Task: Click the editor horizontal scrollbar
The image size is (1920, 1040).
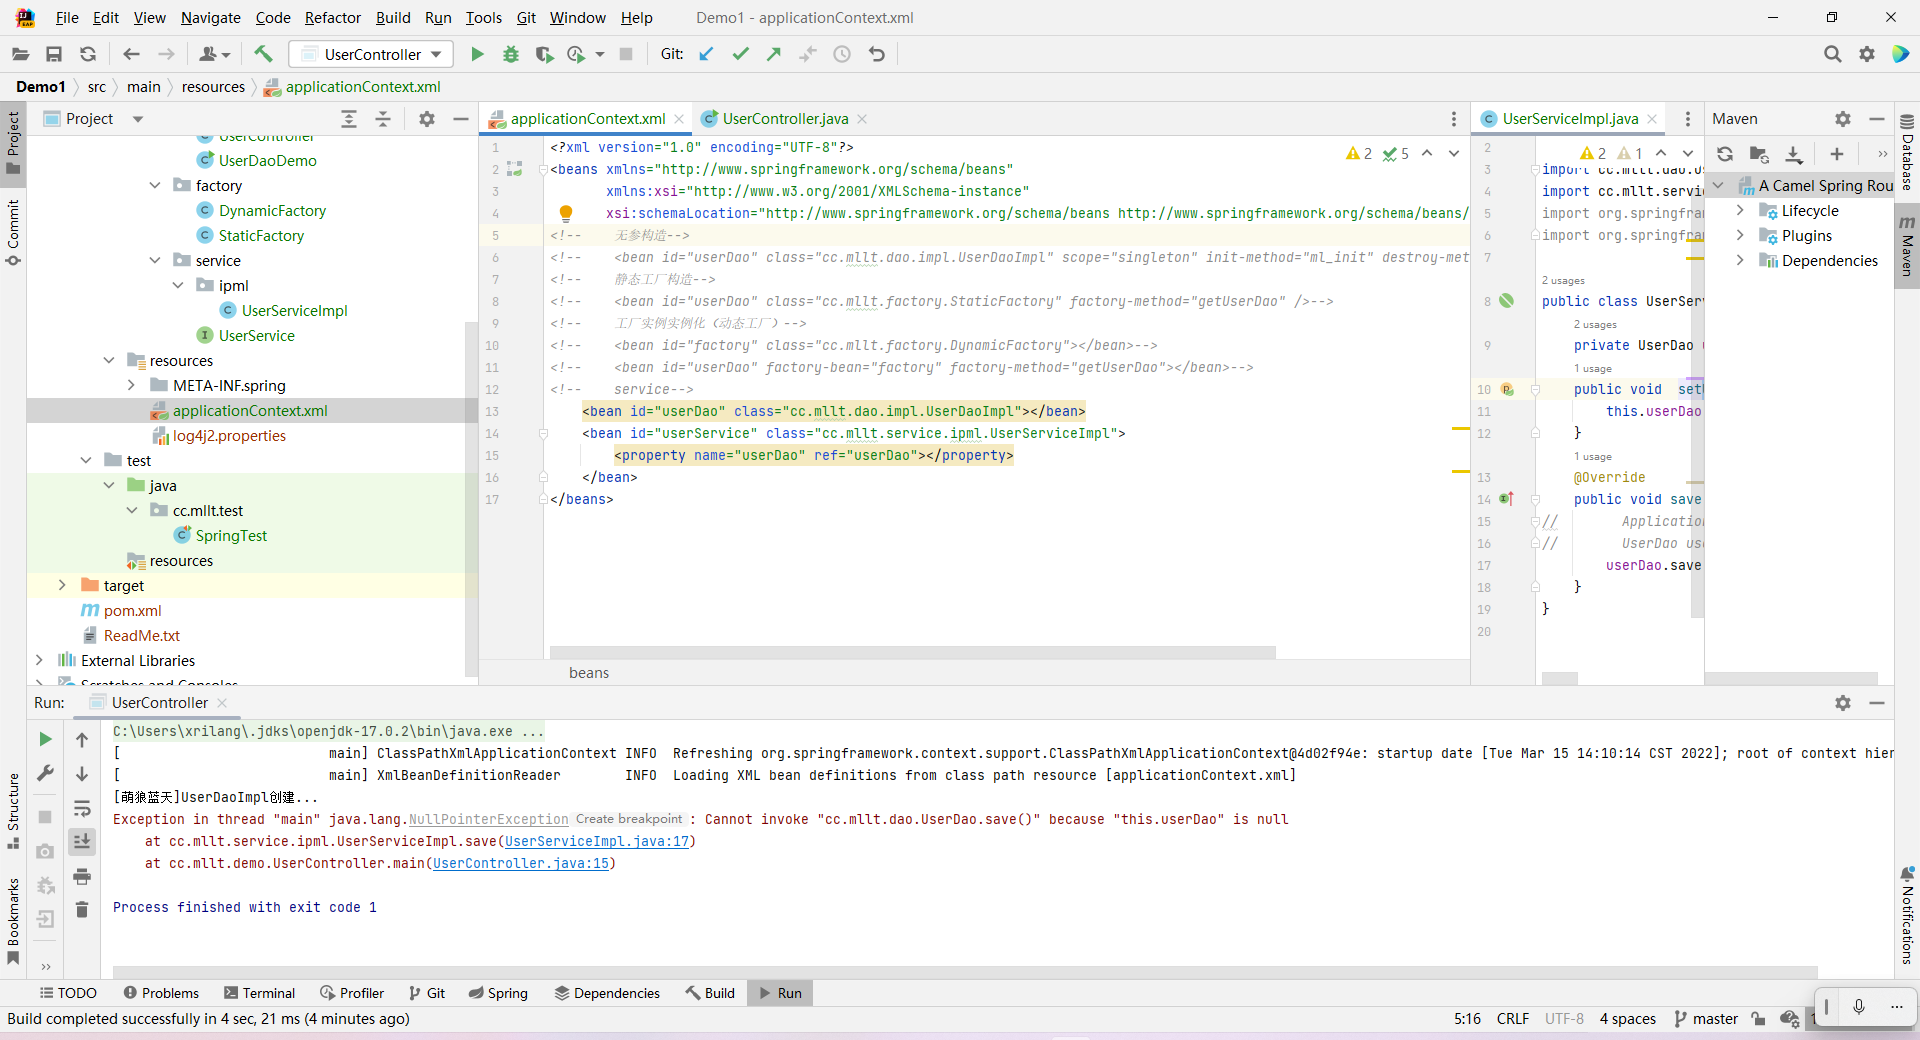Action: click(x=912, y=652)
